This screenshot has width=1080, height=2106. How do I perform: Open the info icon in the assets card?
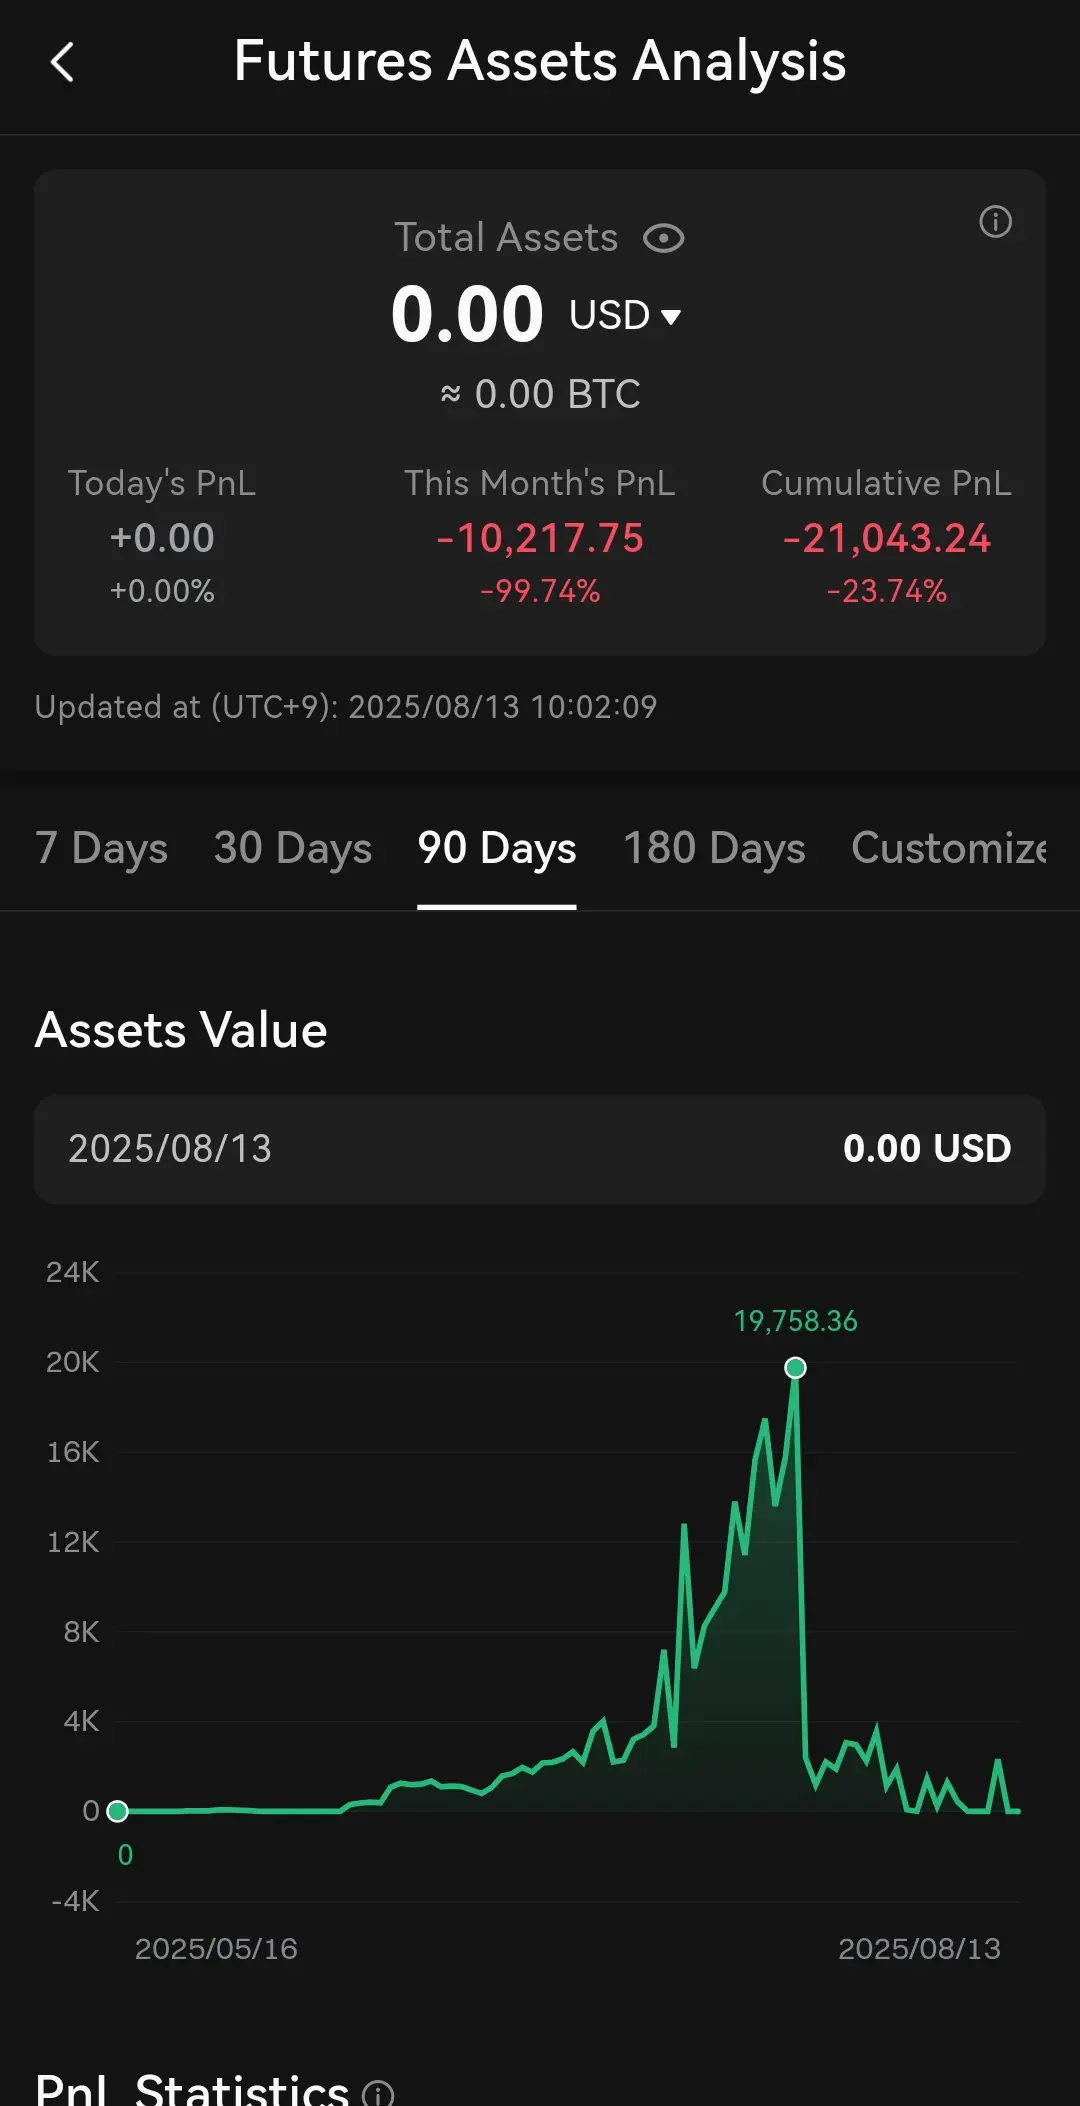coord(995,221)
